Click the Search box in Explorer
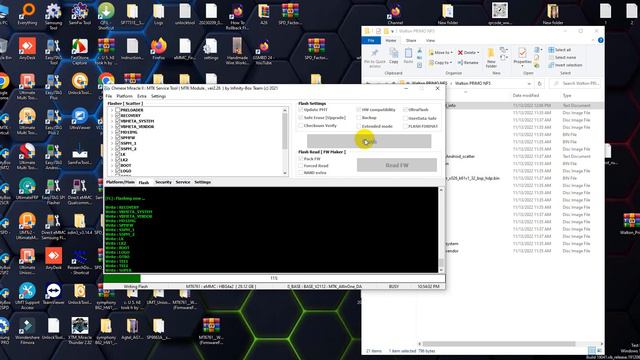This screenshot has height=360, width=640. point(575,84)
